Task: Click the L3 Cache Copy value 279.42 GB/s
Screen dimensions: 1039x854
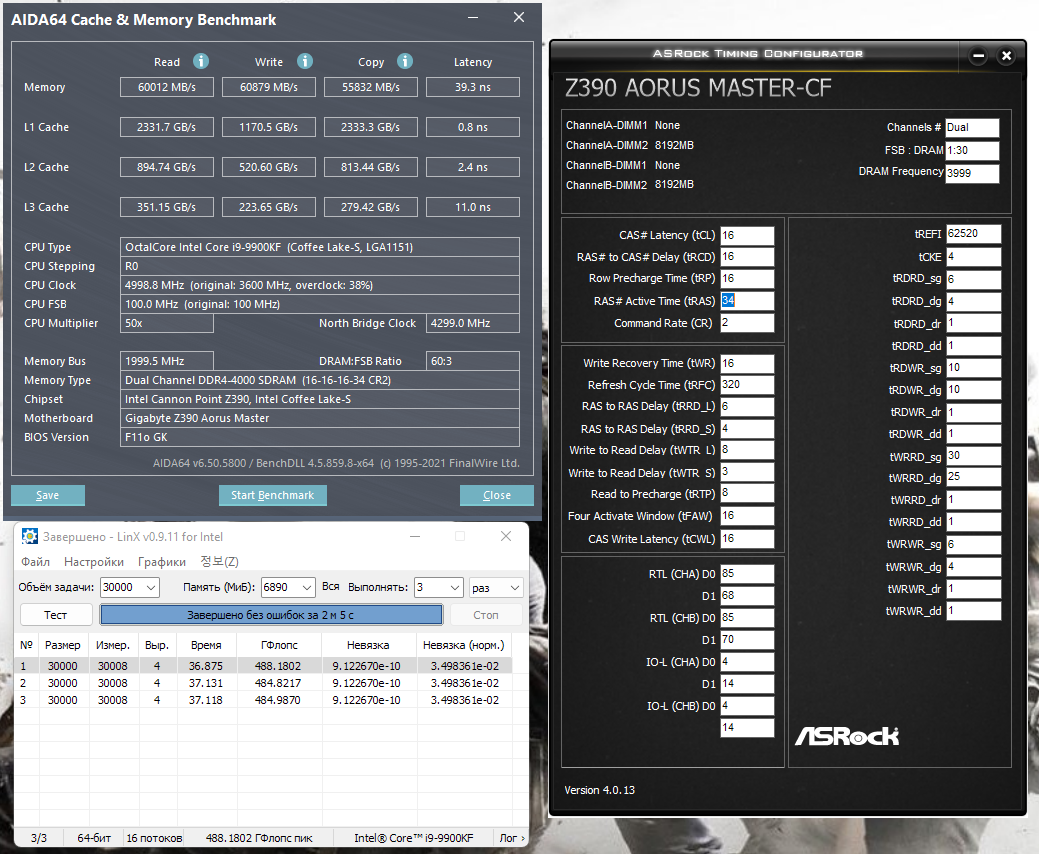Action: [370, 207]
